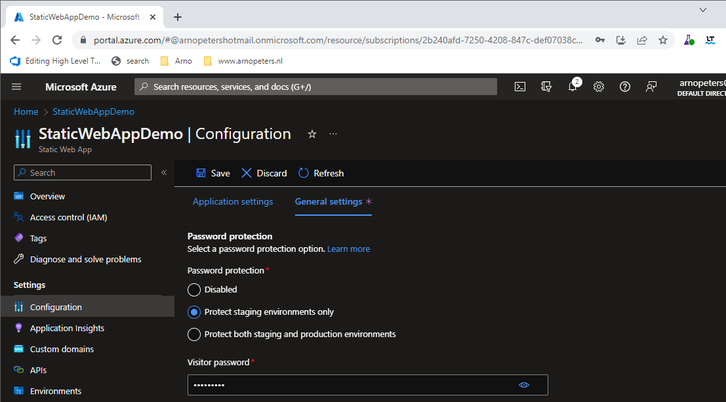Screen dimensions: 726x402
Task: Open the www.arnopeters.nl bookmarks folder
Action: pos(243,61)
